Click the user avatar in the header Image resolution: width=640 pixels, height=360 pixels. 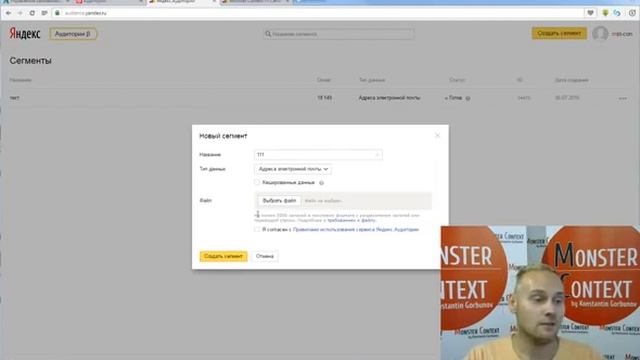(x=600, y=34)
